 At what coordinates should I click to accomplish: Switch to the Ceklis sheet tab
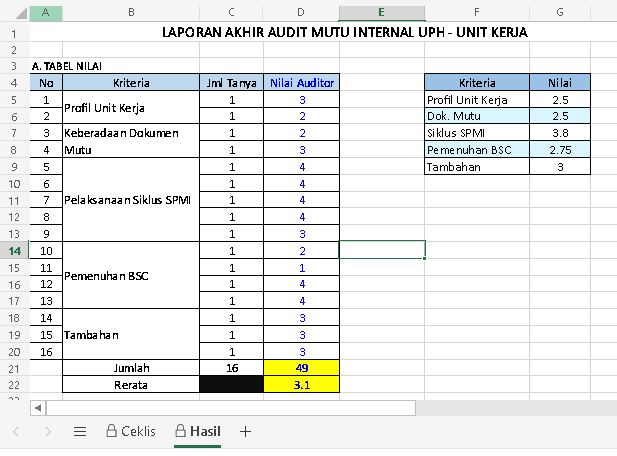click(x=138, y=432)
